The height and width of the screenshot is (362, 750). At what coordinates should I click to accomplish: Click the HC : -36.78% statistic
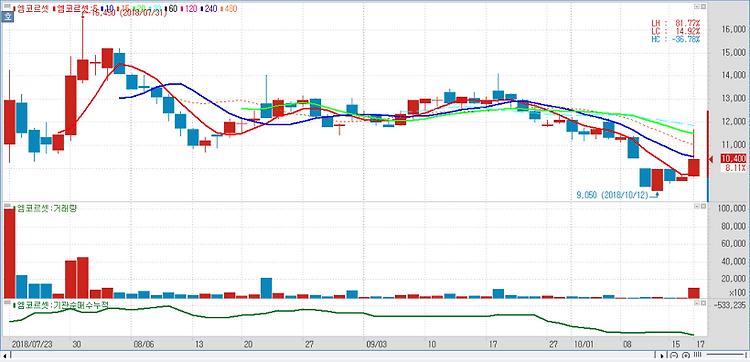tap(676, 39)
